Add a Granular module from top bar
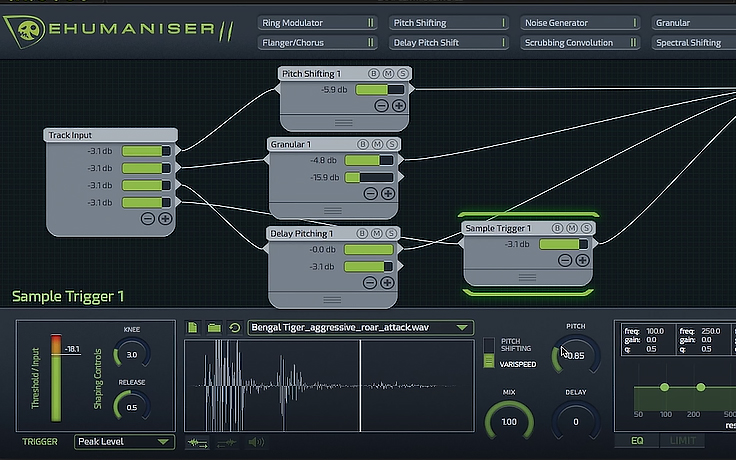 coord(694,23)
